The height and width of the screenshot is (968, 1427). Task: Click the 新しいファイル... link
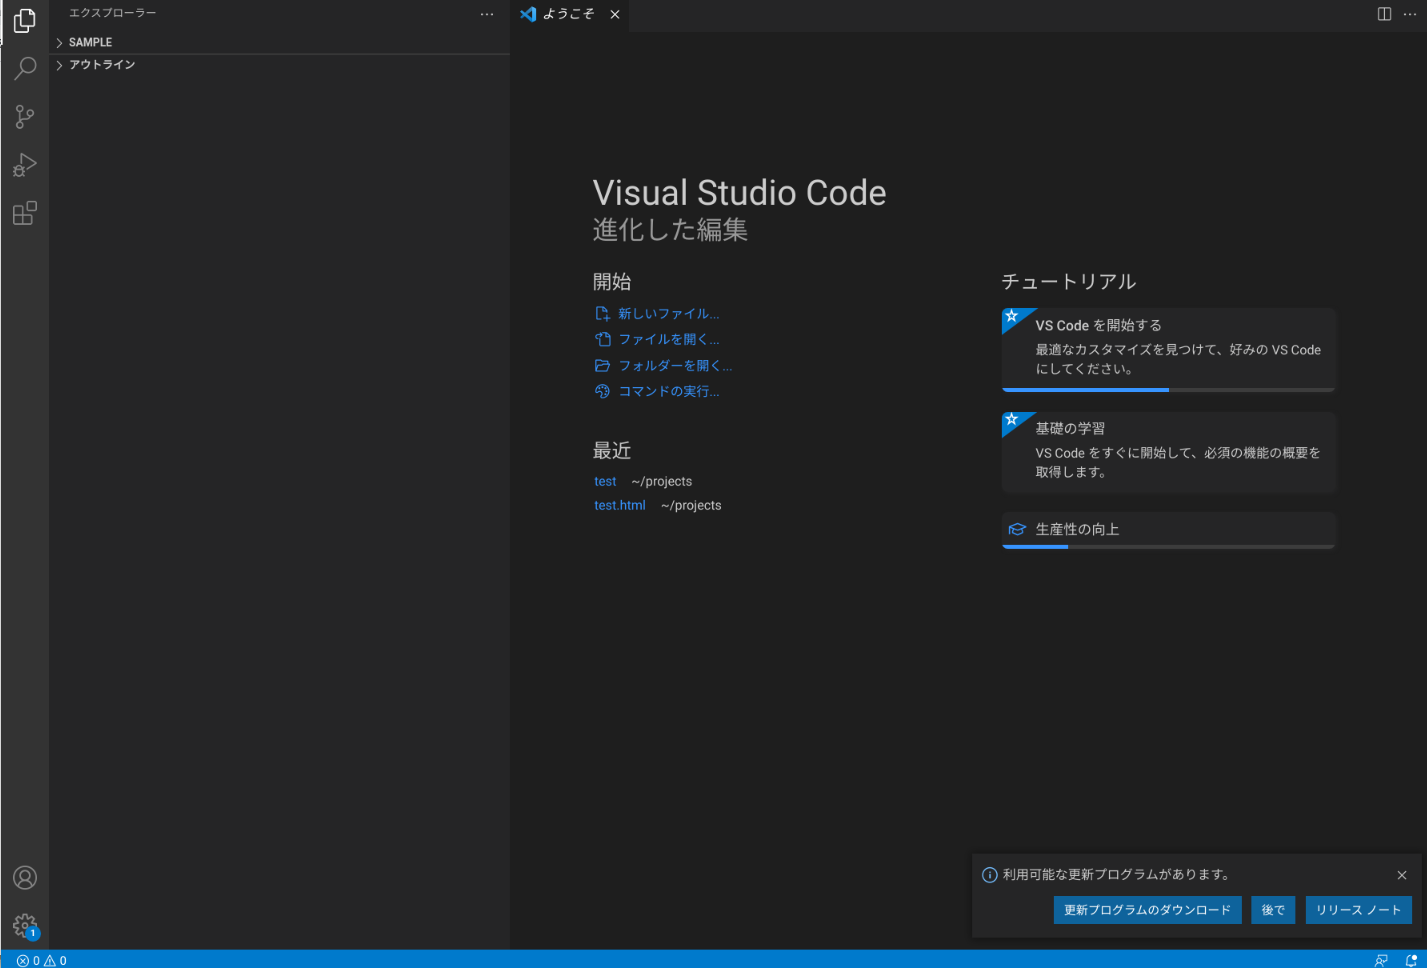pyautogui.click(x=668, y=313)
